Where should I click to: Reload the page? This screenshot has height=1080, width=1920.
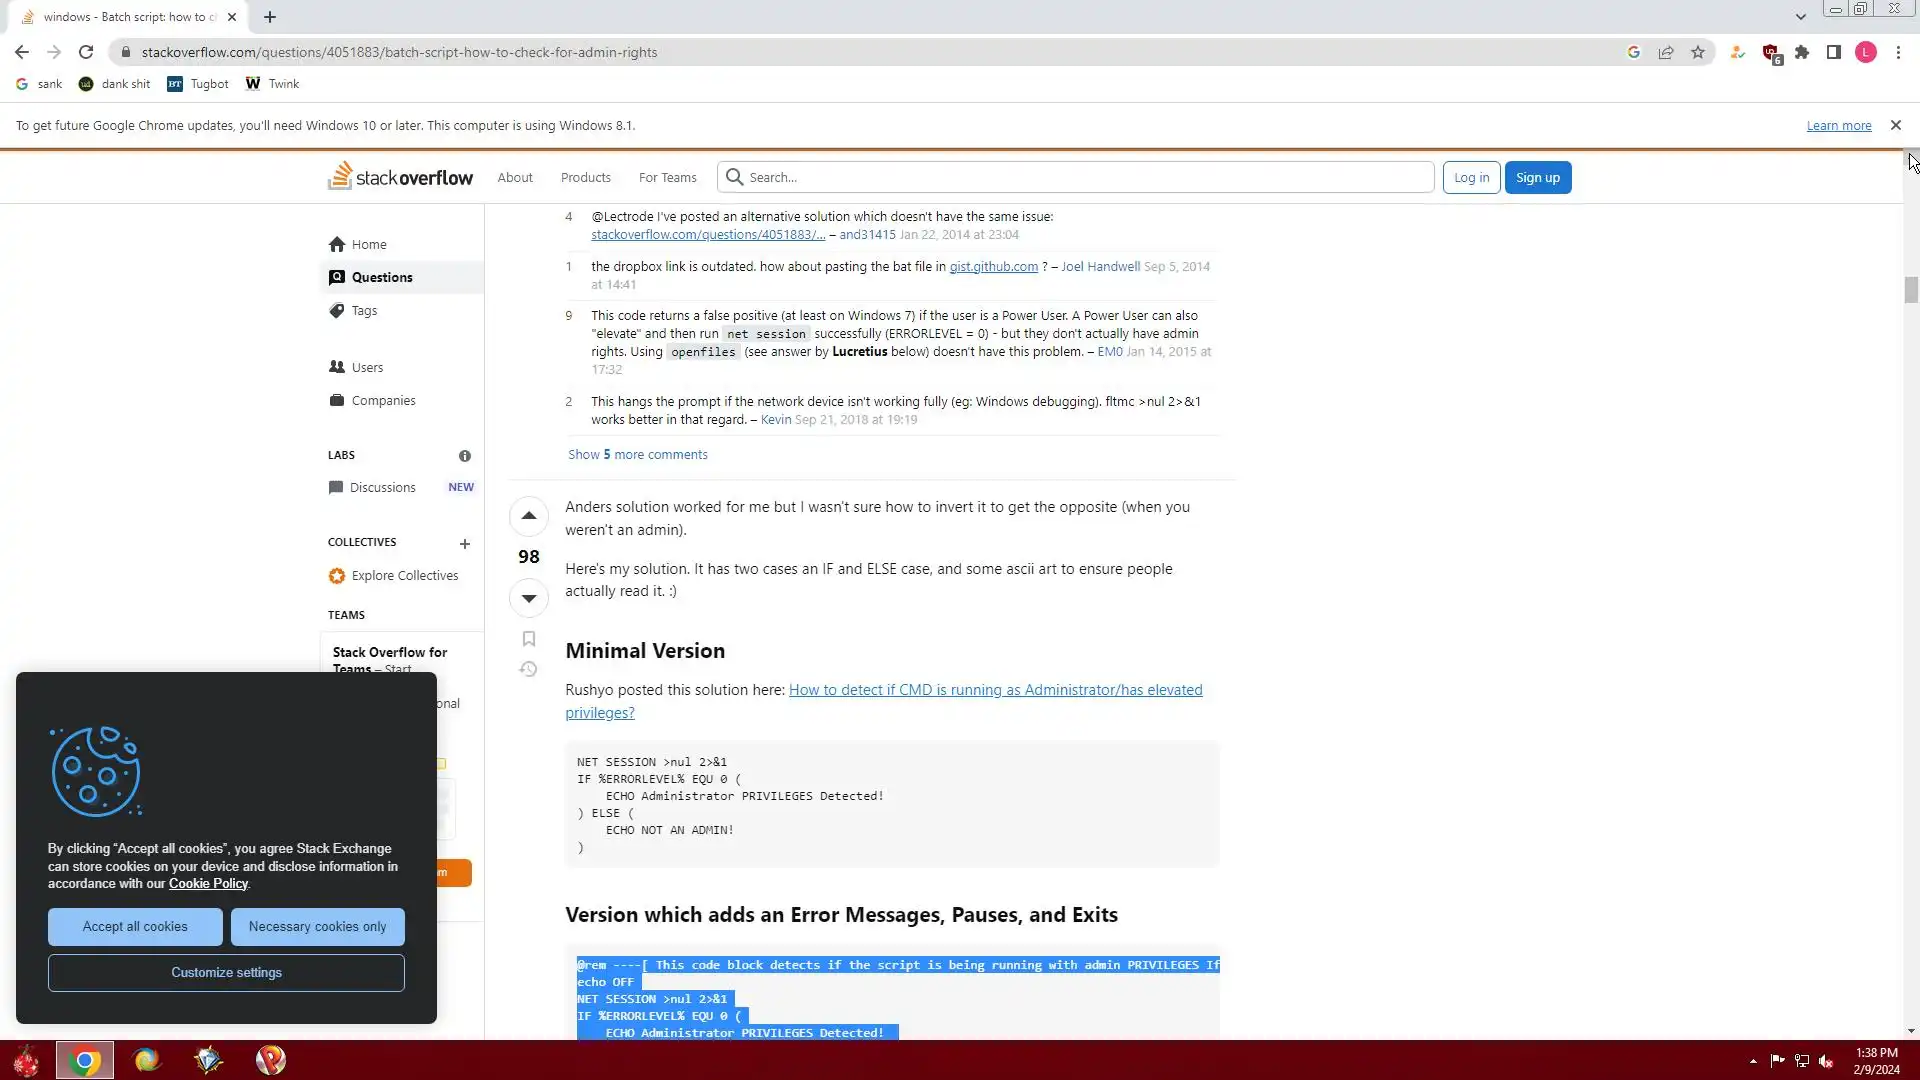click(86, 52)
